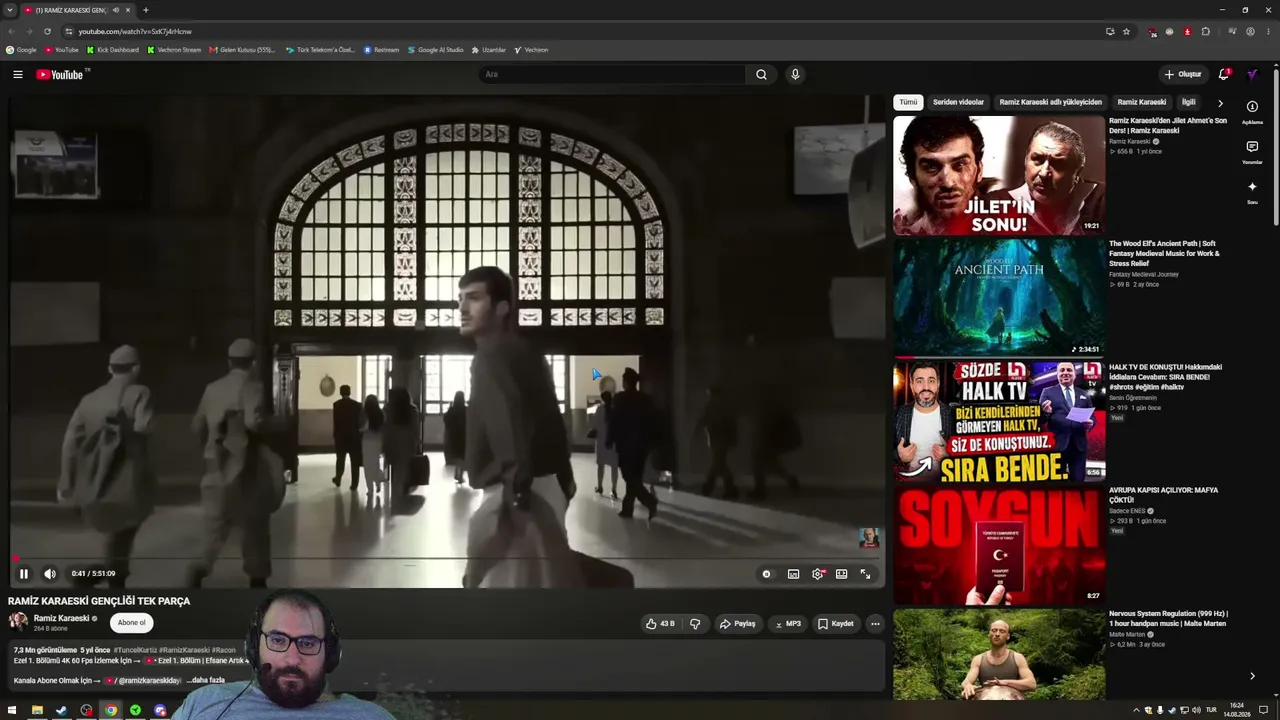The width and height of the screenshot is (1280, 720).
Task: Subscribe with the Abone ol button
Action: (x=131, y=623)
